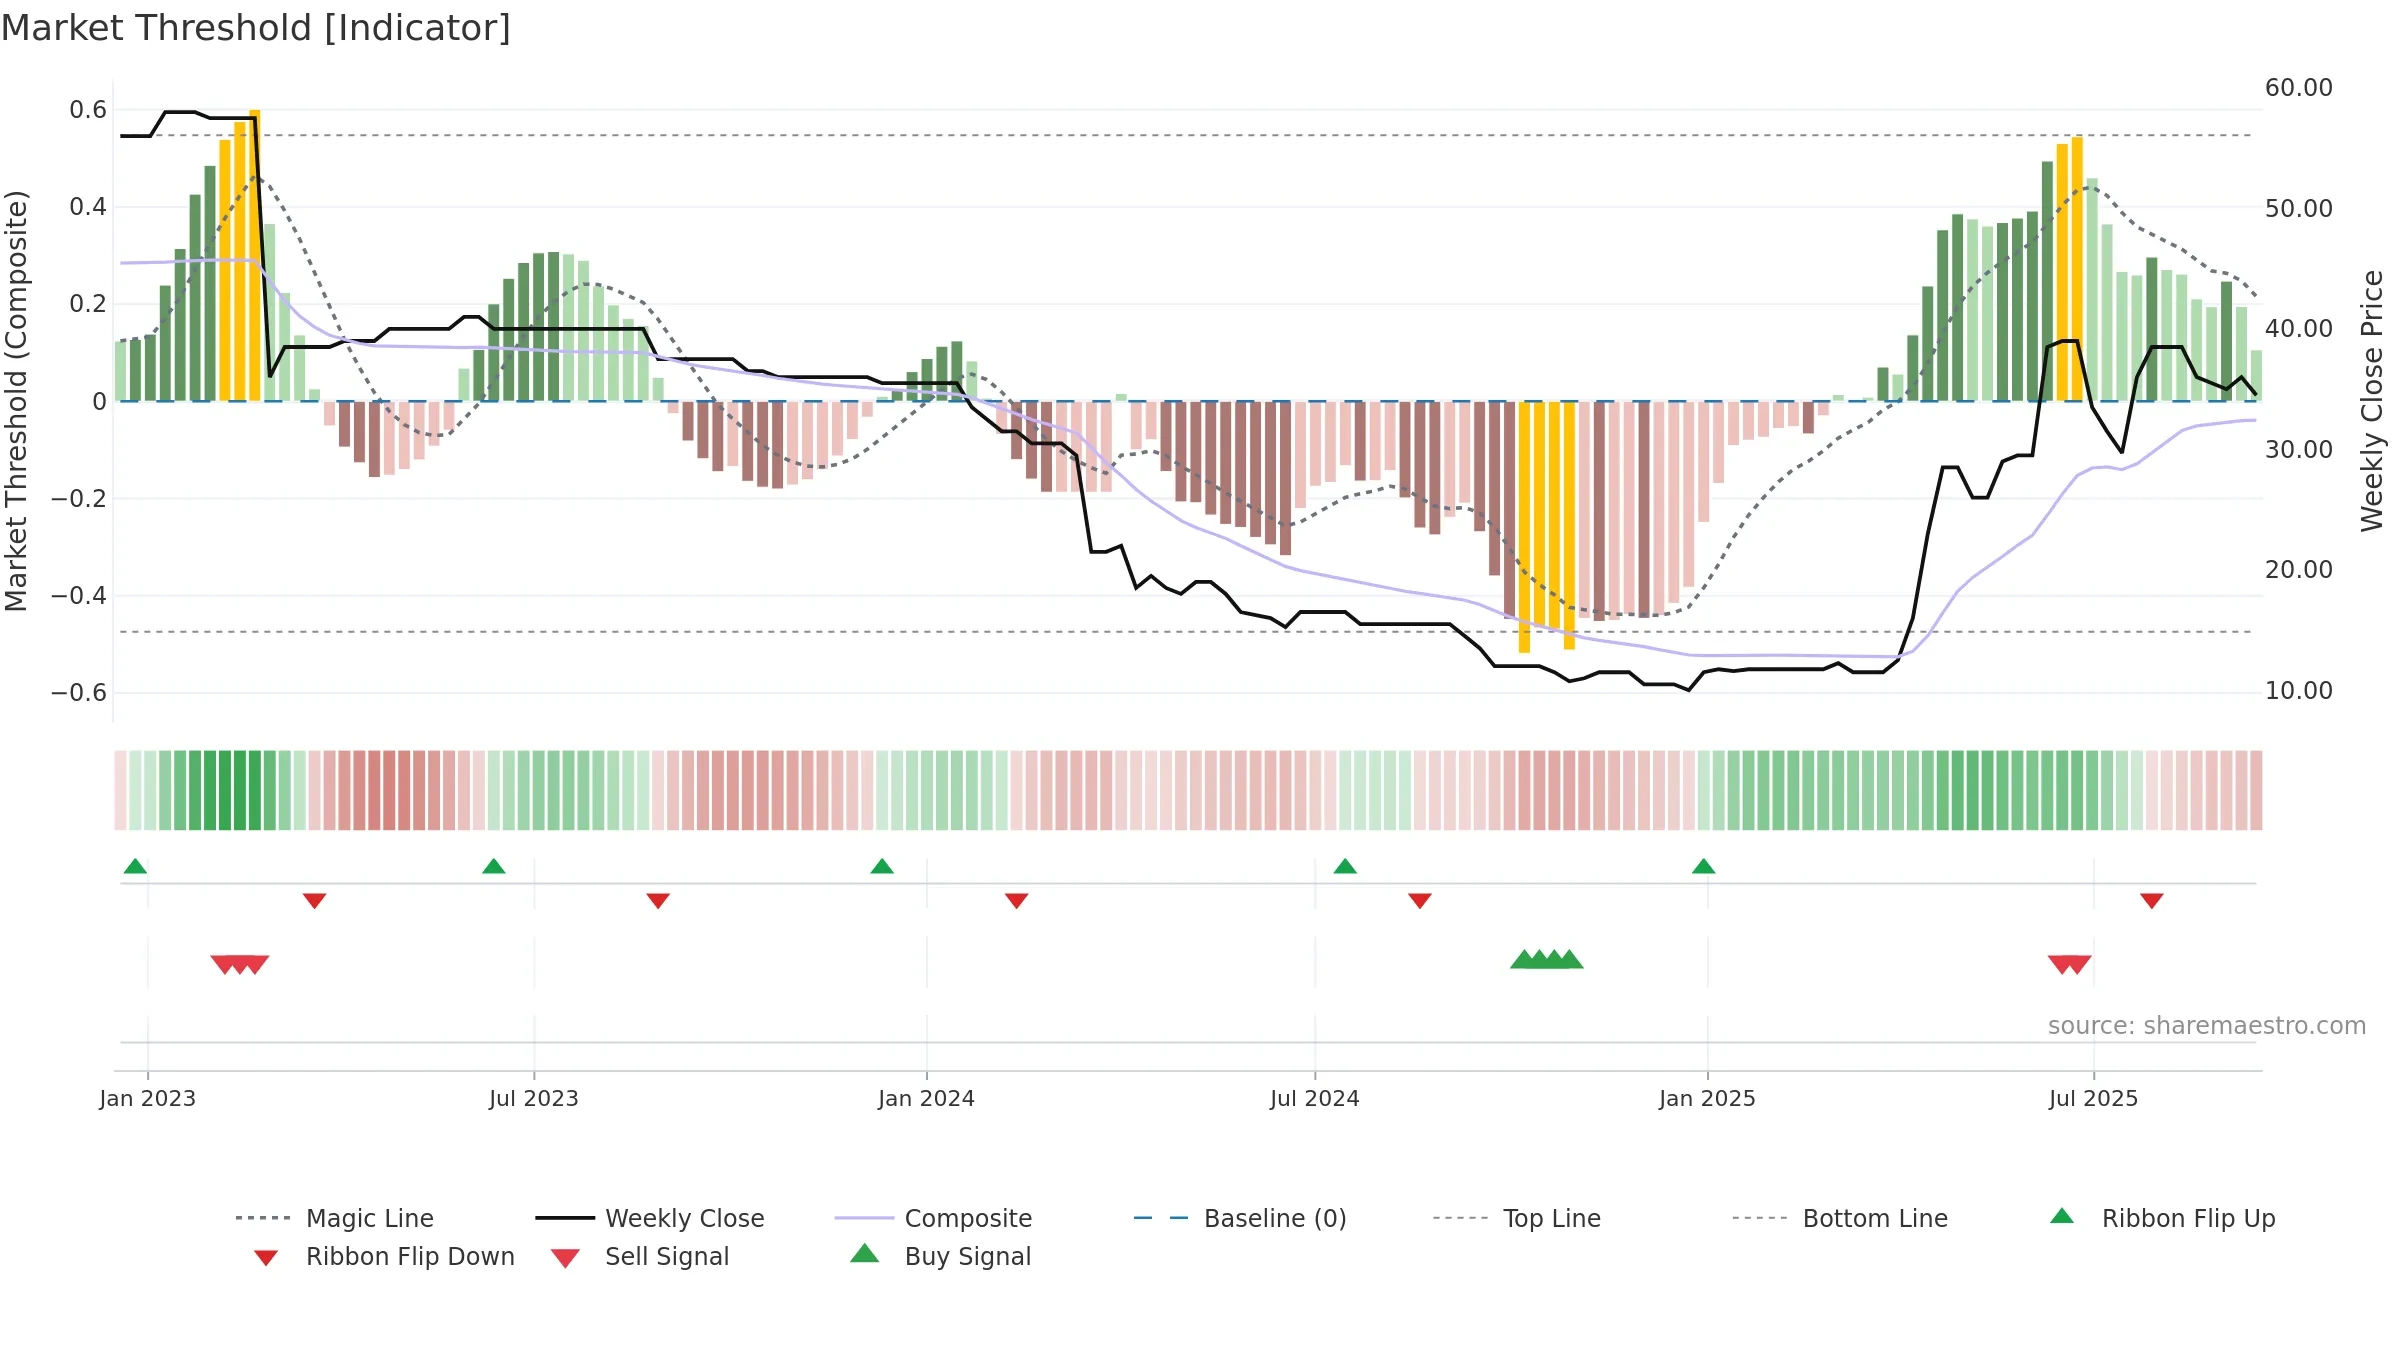Click the red triangle icon beside Sell Signal
The image size is (2400, 1350).
565,1258
